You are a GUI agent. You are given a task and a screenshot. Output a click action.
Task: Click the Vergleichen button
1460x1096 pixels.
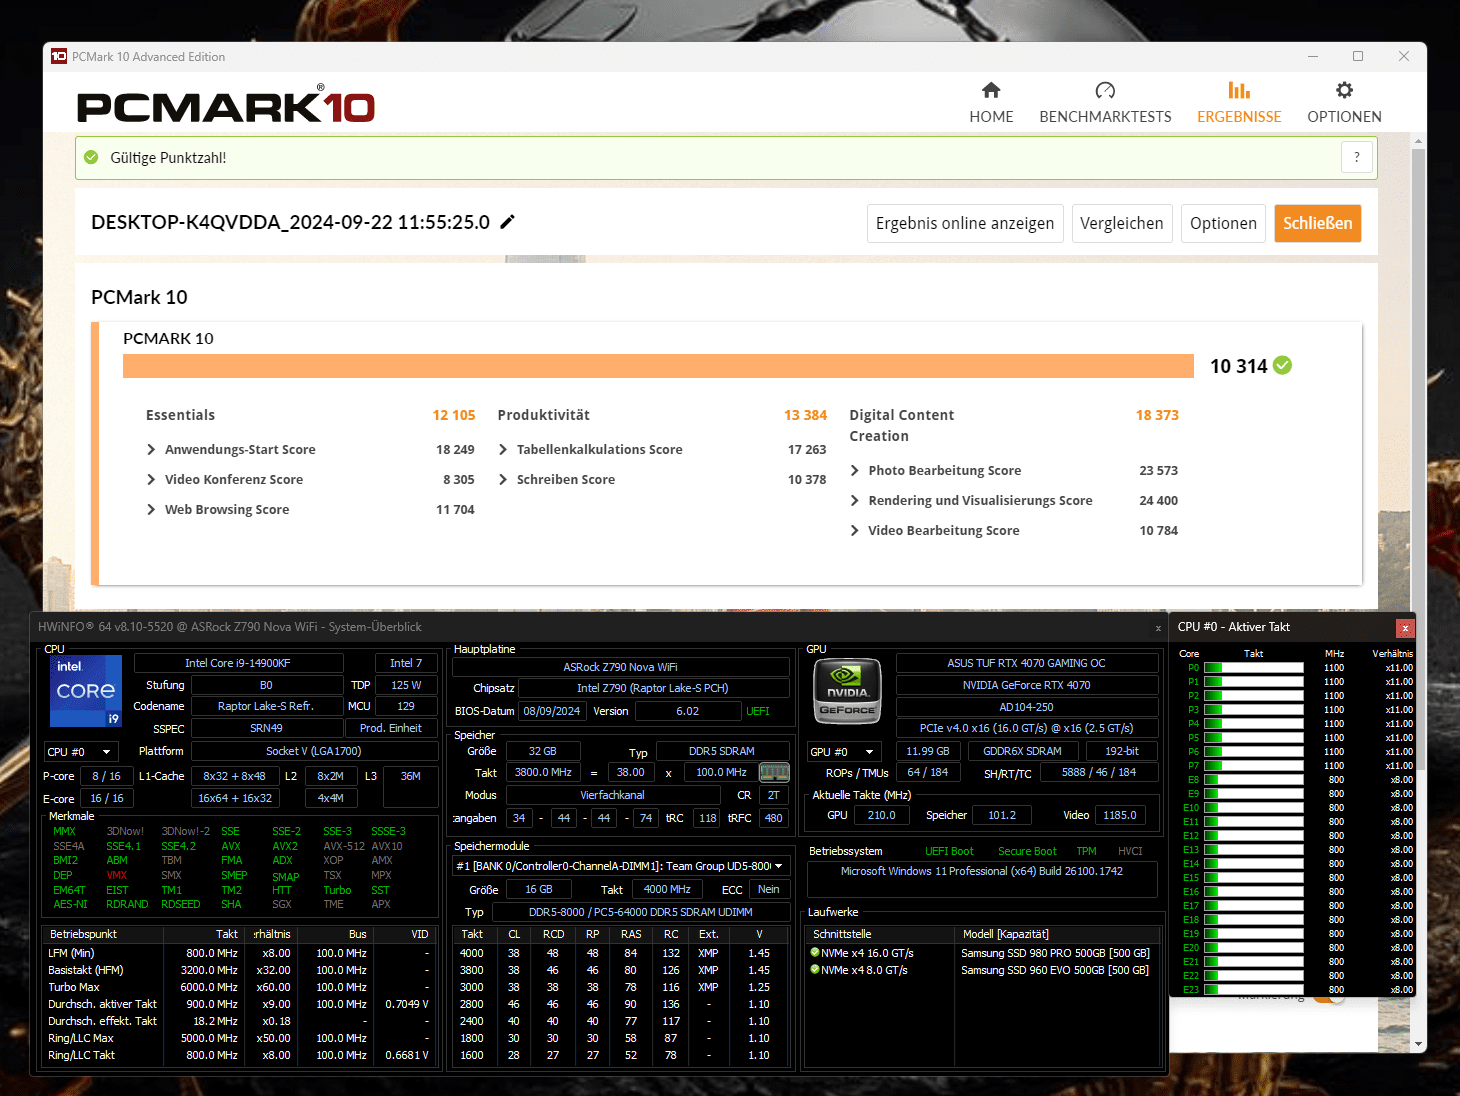[1122, 223]
